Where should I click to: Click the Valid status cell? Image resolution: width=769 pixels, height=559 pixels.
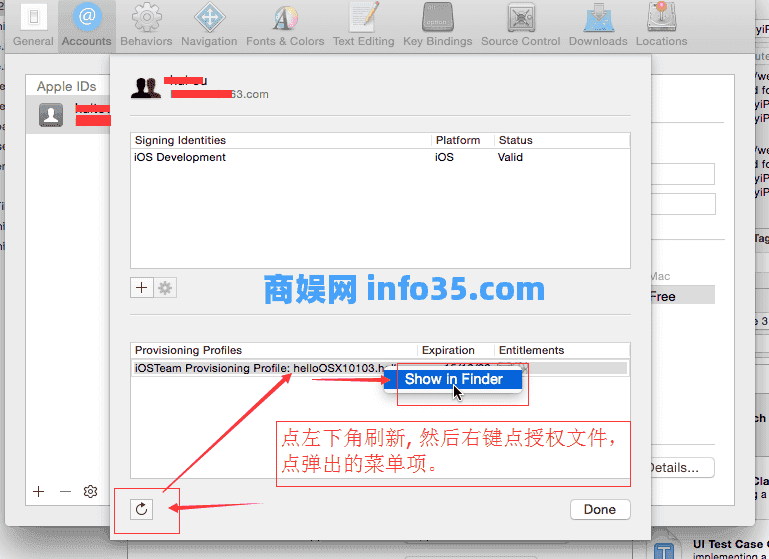click(510, 157)
